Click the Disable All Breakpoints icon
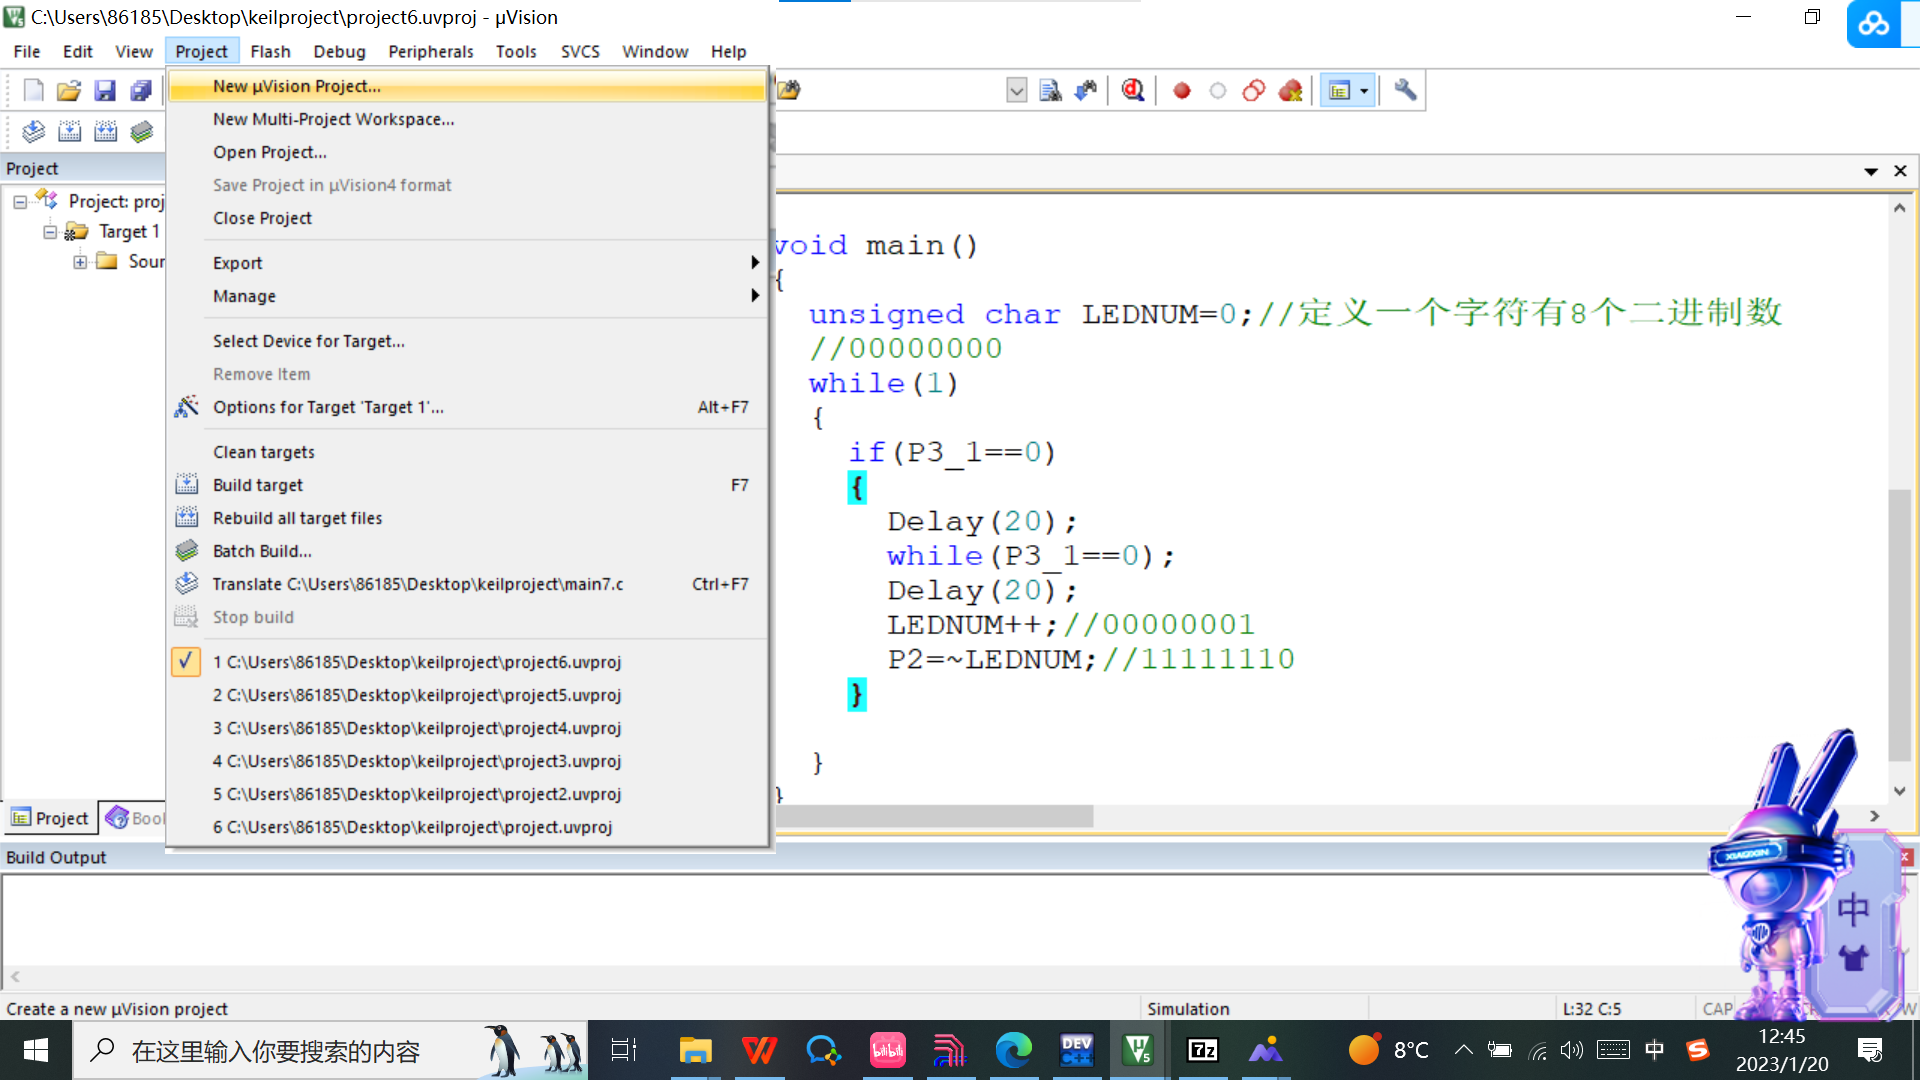The height and width of the screenshot is (1080, 1920). (1254, 91)
